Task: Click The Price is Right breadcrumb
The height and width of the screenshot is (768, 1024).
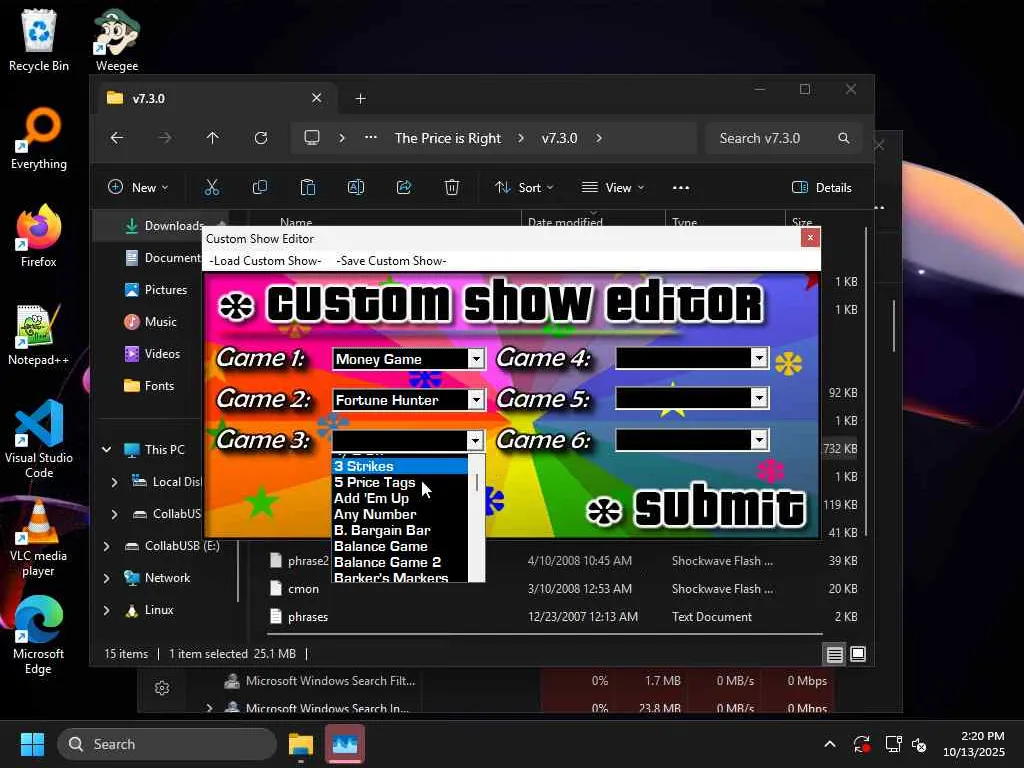Action: 447,138
